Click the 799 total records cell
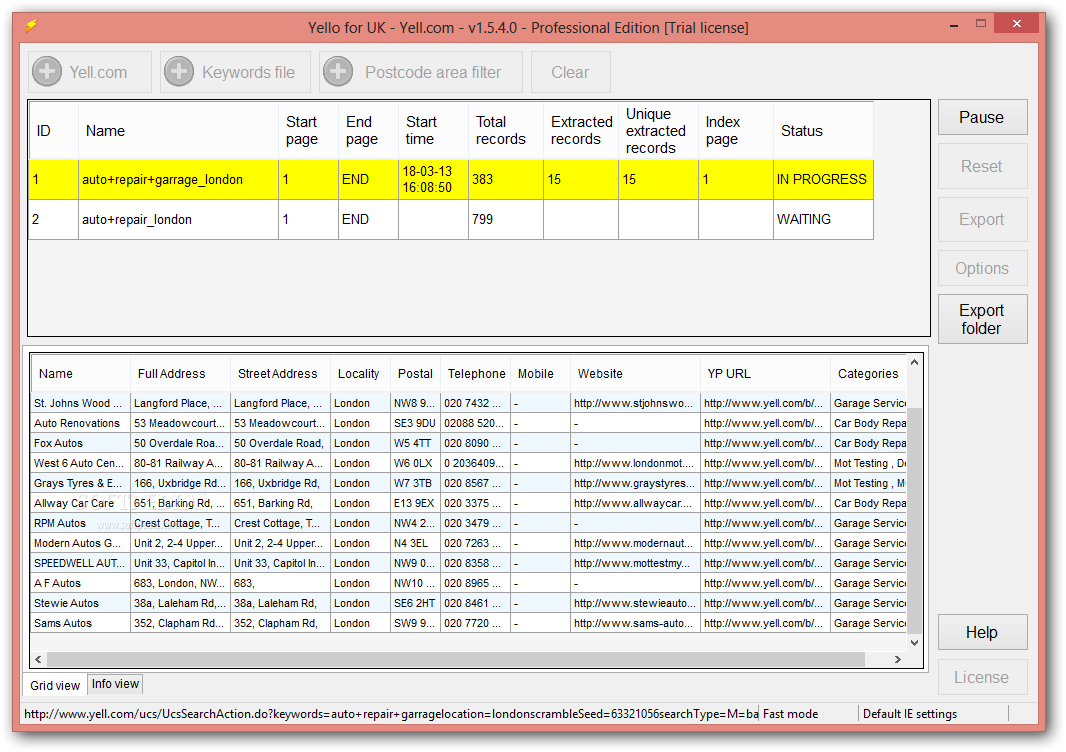This screenshot has width=1066, height=752. [x=506, y=220]
